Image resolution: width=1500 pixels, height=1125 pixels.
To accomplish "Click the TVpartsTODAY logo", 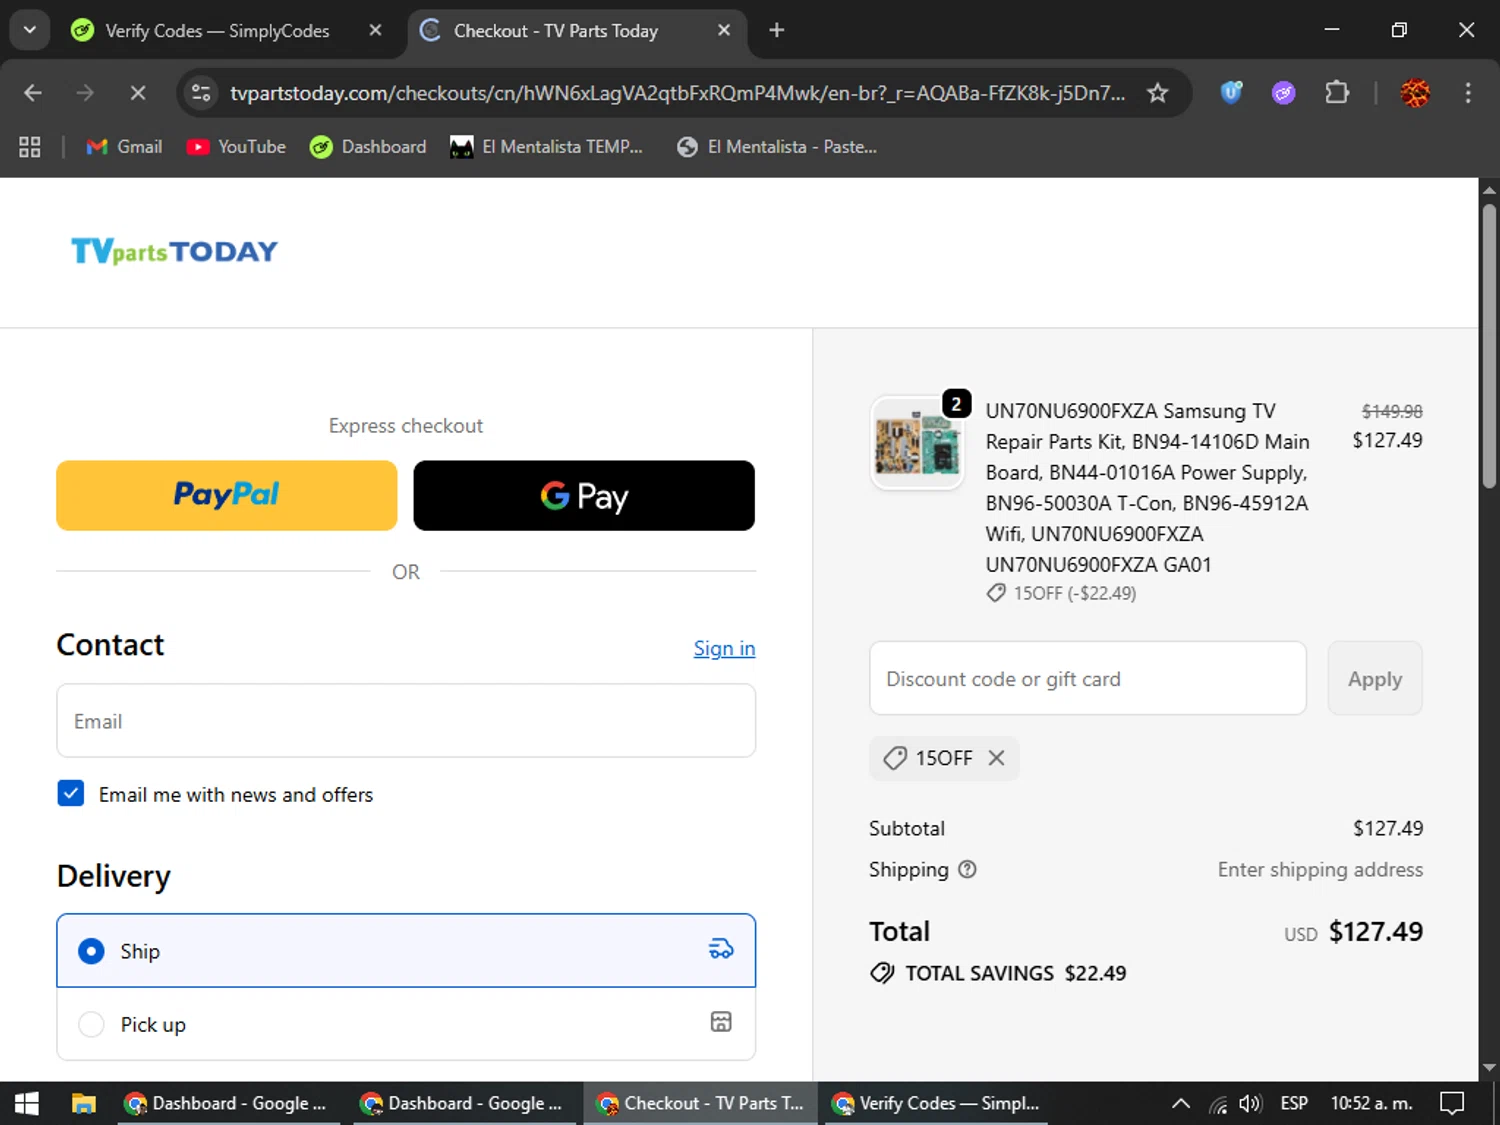I will [x=174, y=251].
